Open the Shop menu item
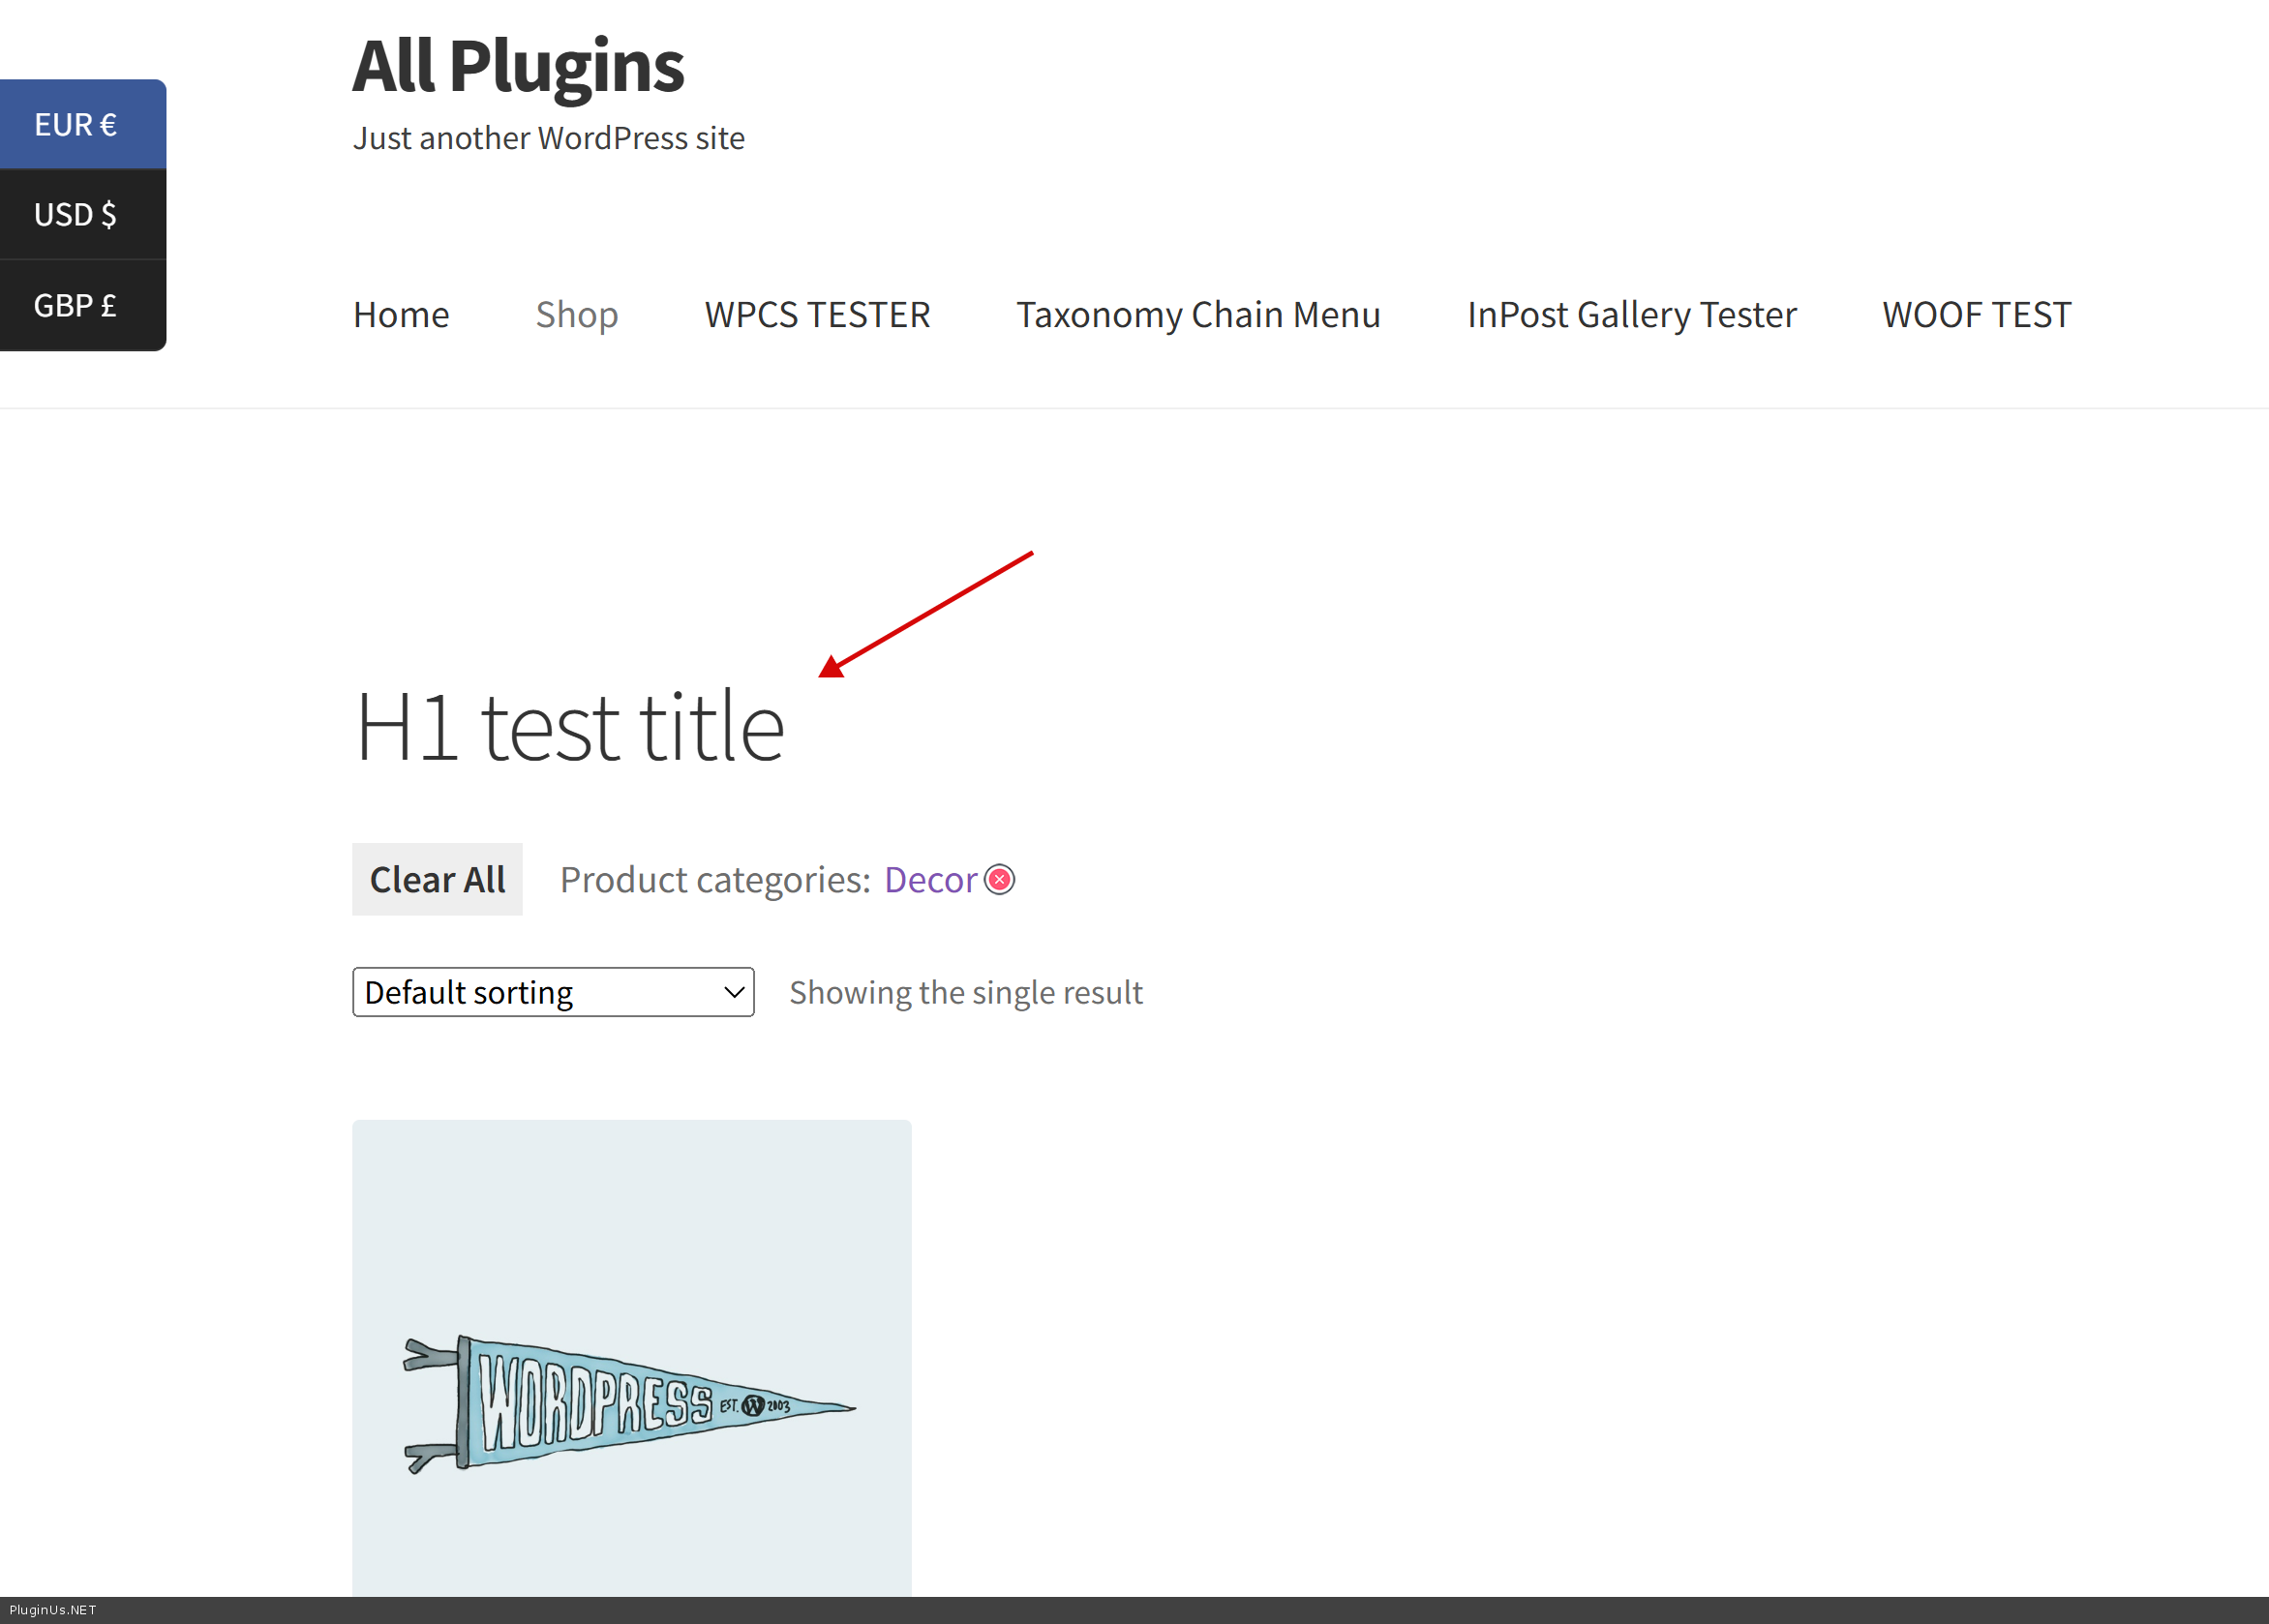 [576, 315]
